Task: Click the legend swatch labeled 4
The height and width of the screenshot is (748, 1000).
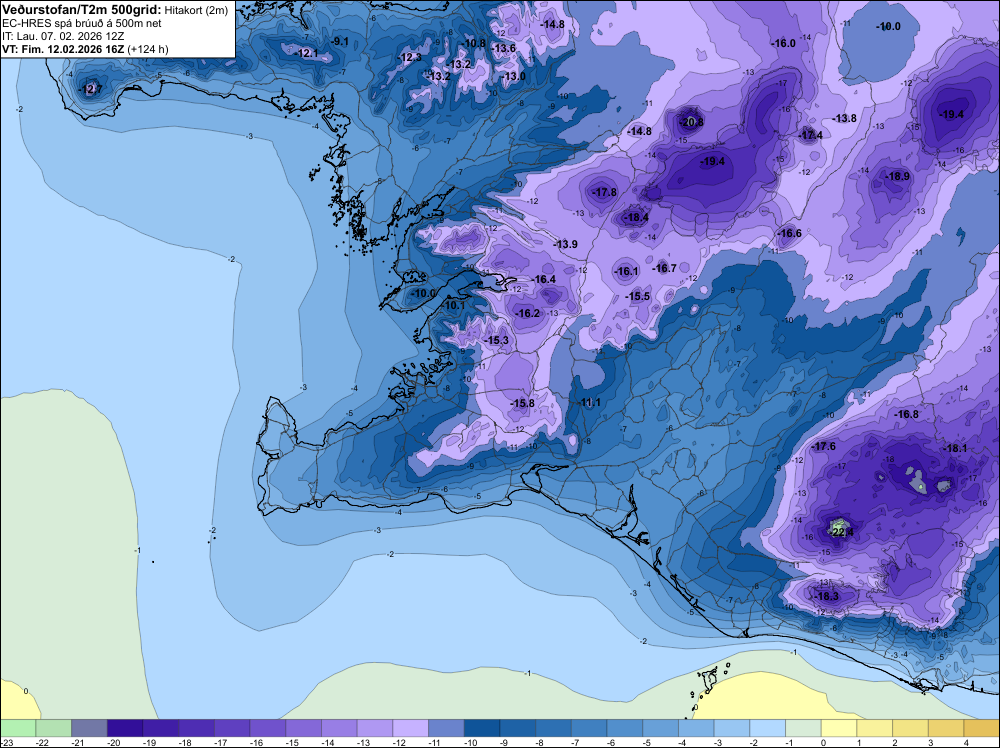Action: 982,728
